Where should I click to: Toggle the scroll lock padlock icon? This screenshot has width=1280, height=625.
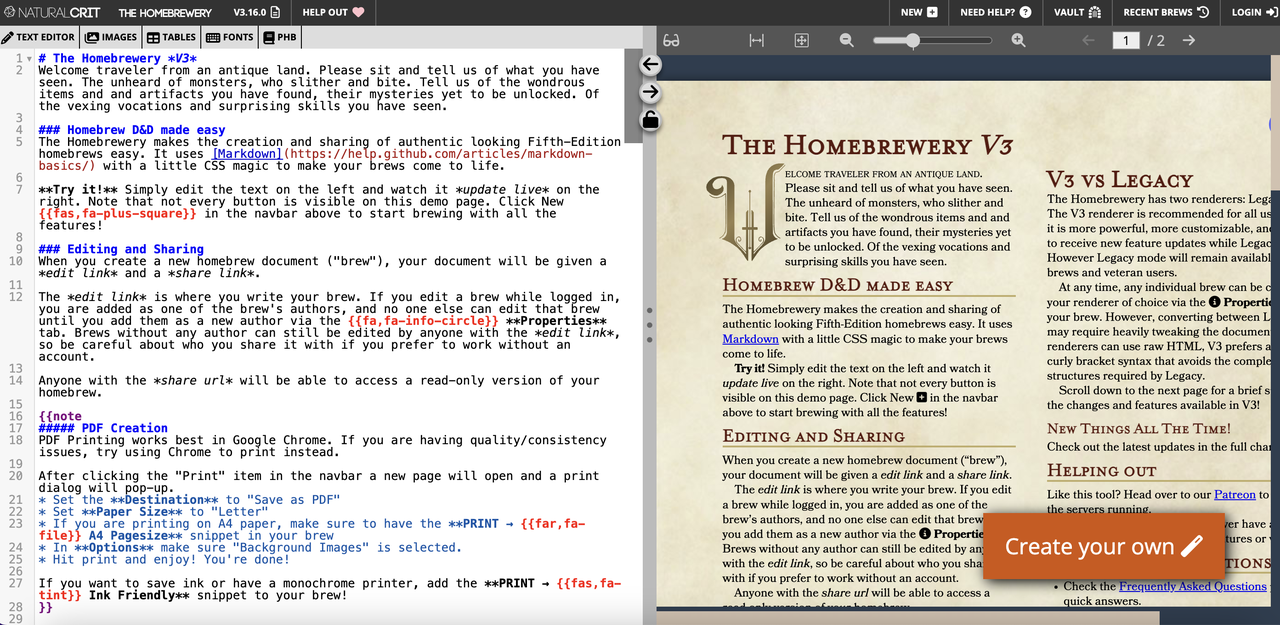point(650,120)
